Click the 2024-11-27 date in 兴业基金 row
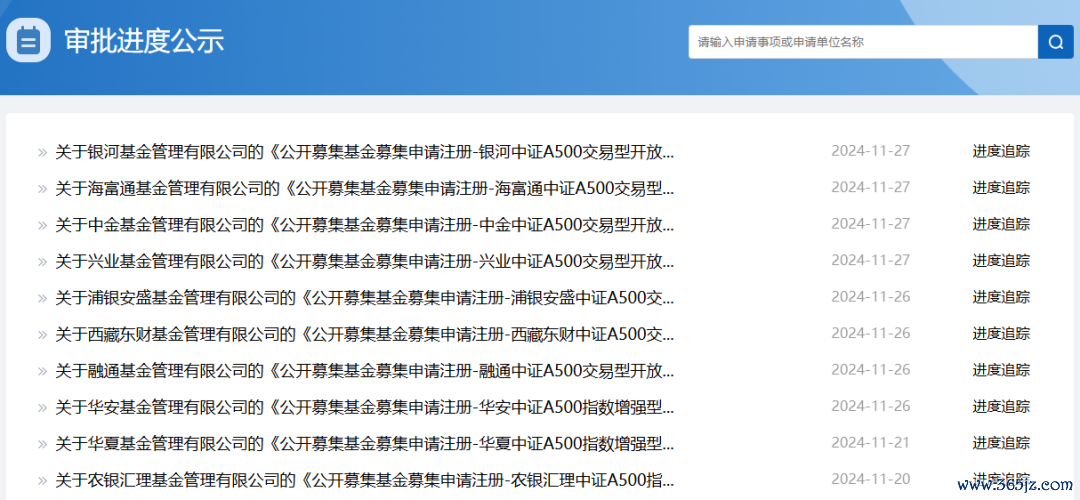Image resolution: width=1080 pixels, height=500 pixels. click(871, 260)
